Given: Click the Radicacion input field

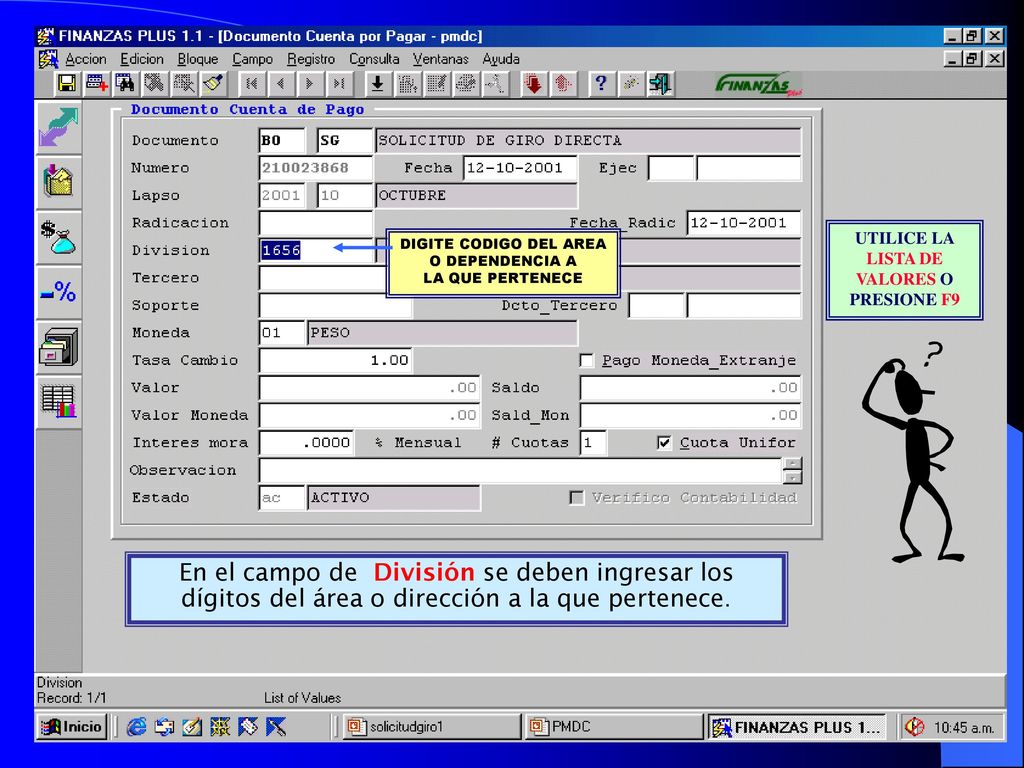Looking at the screenshot, I should (315, 223).
